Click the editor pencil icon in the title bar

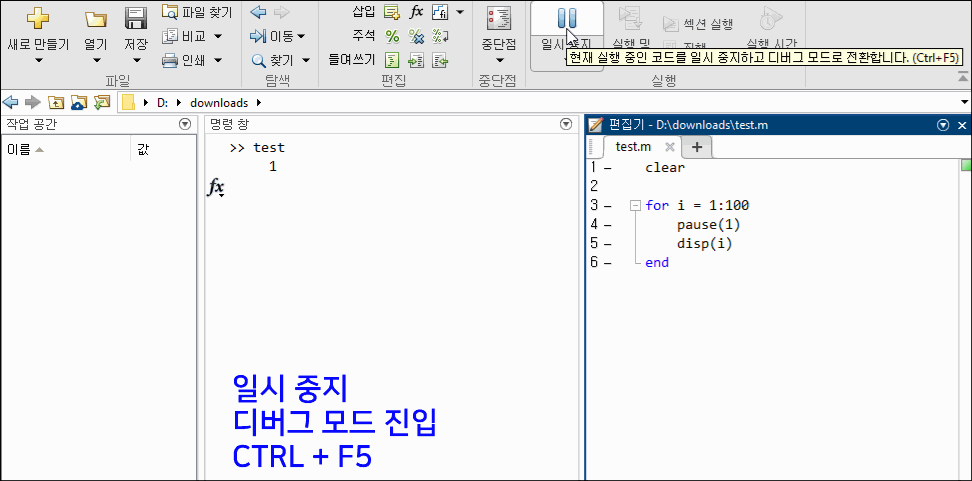pos(595,125)
